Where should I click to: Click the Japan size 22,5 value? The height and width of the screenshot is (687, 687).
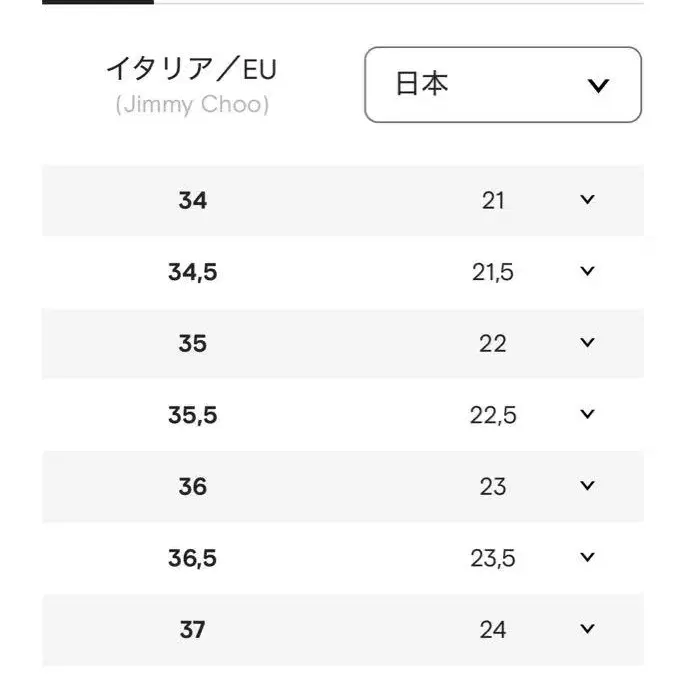(x=493, y=415)
